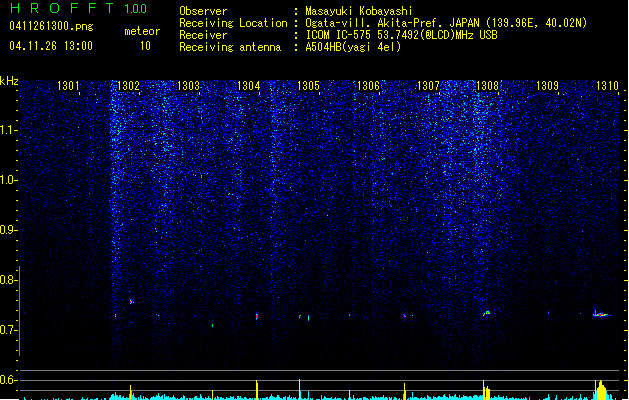Click the meteor count value 10
629x400 pixels.
[x=145, y=46]
